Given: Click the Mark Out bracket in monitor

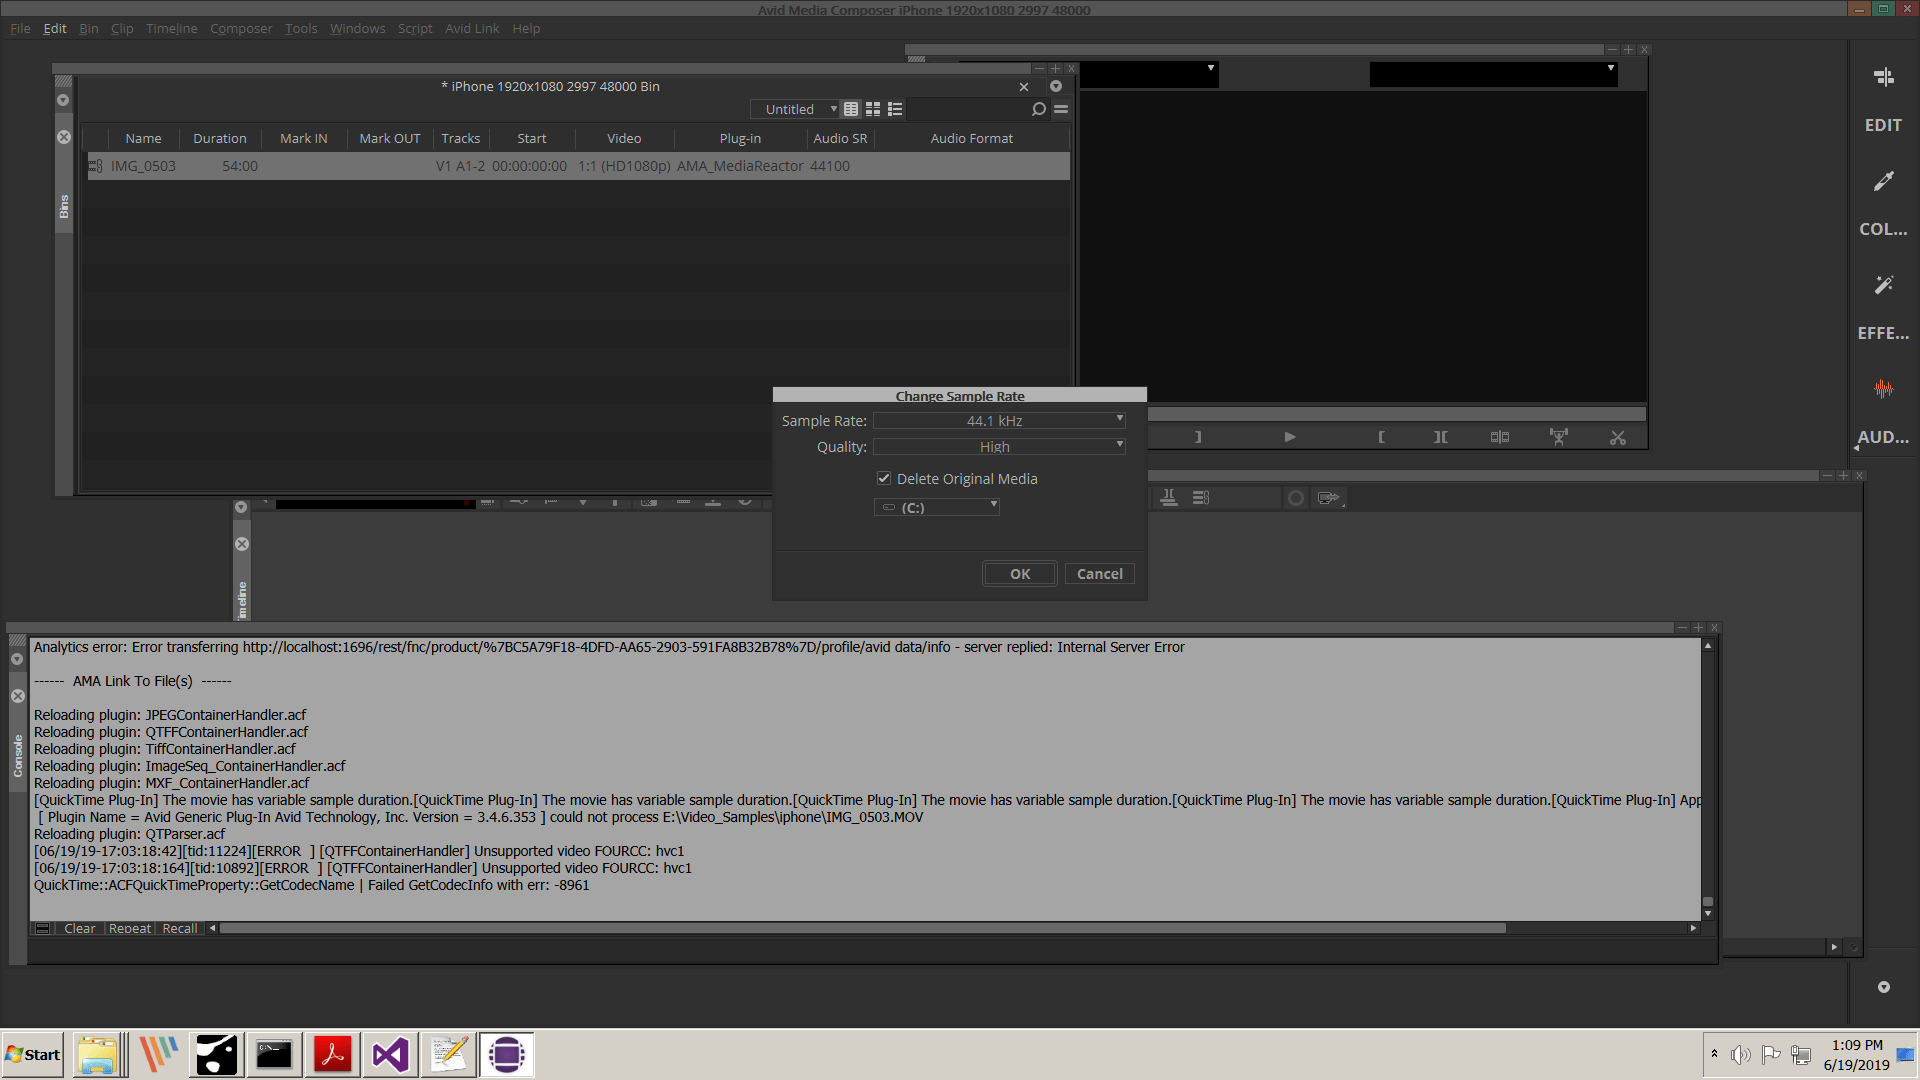Looking at the screenshot, I should pos(1198,437).
